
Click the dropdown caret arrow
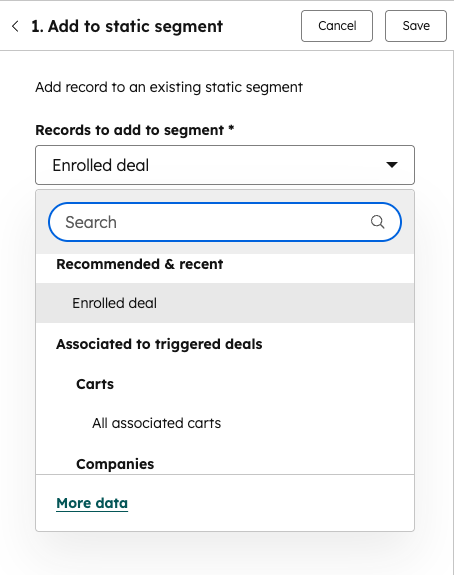(x=392, y=165)
